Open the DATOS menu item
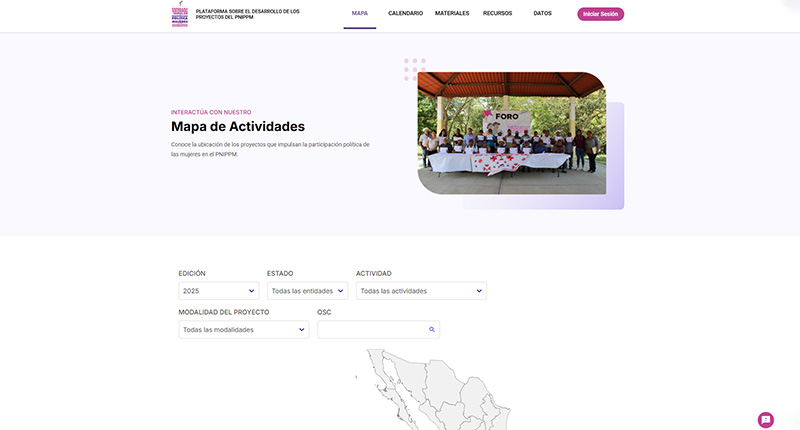Viewport: 800px width, 430px height. [x=542, y=14]
